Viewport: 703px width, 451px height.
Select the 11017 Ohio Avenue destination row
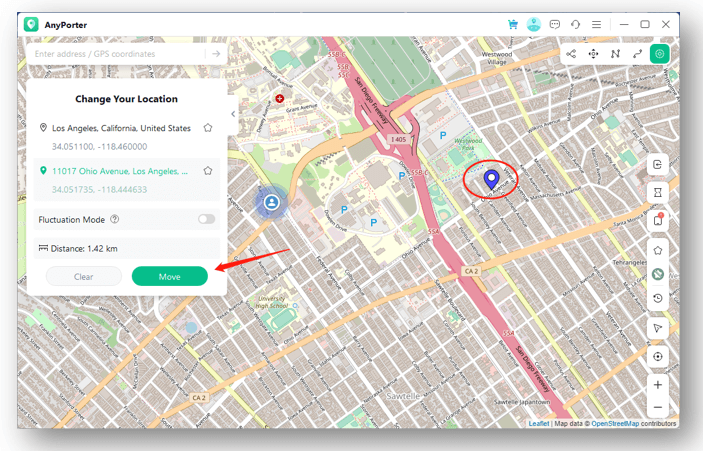point(126,179)
